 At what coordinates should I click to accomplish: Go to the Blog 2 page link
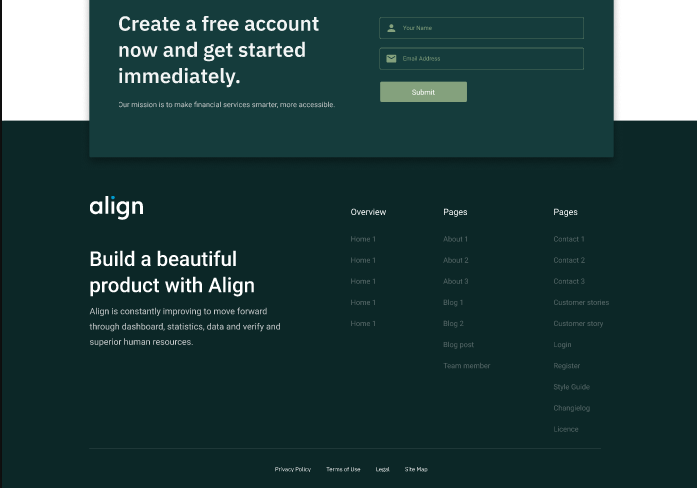[x=453, y=324]
